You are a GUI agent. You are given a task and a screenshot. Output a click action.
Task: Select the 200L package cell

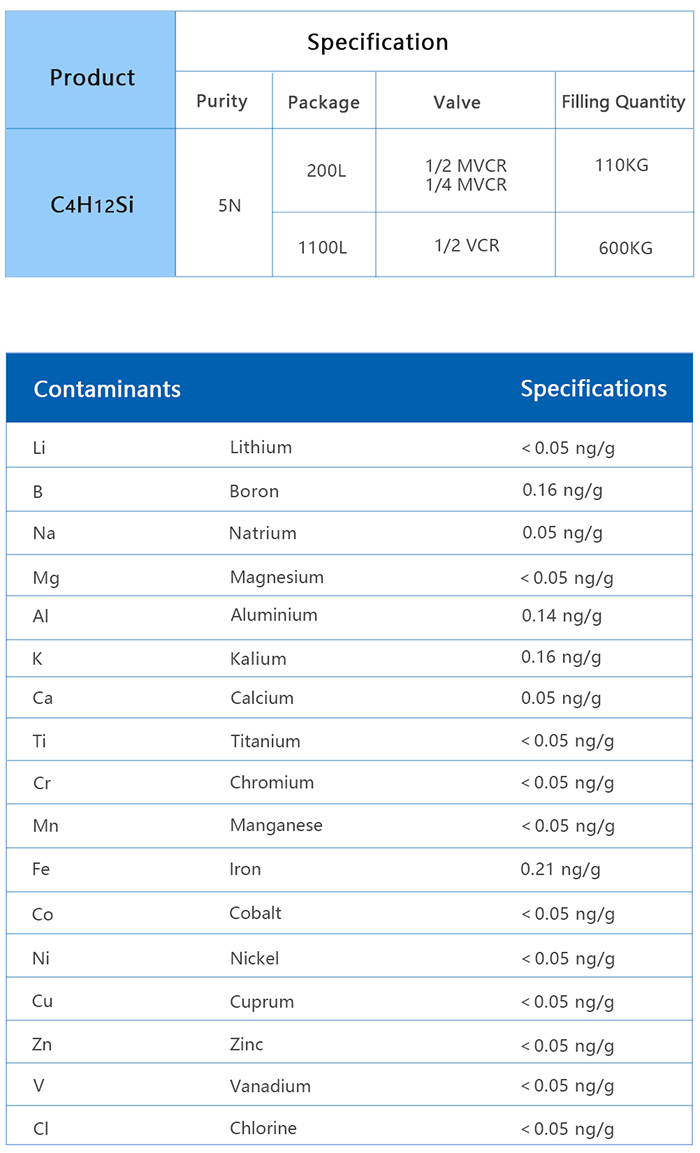point(326,171)
